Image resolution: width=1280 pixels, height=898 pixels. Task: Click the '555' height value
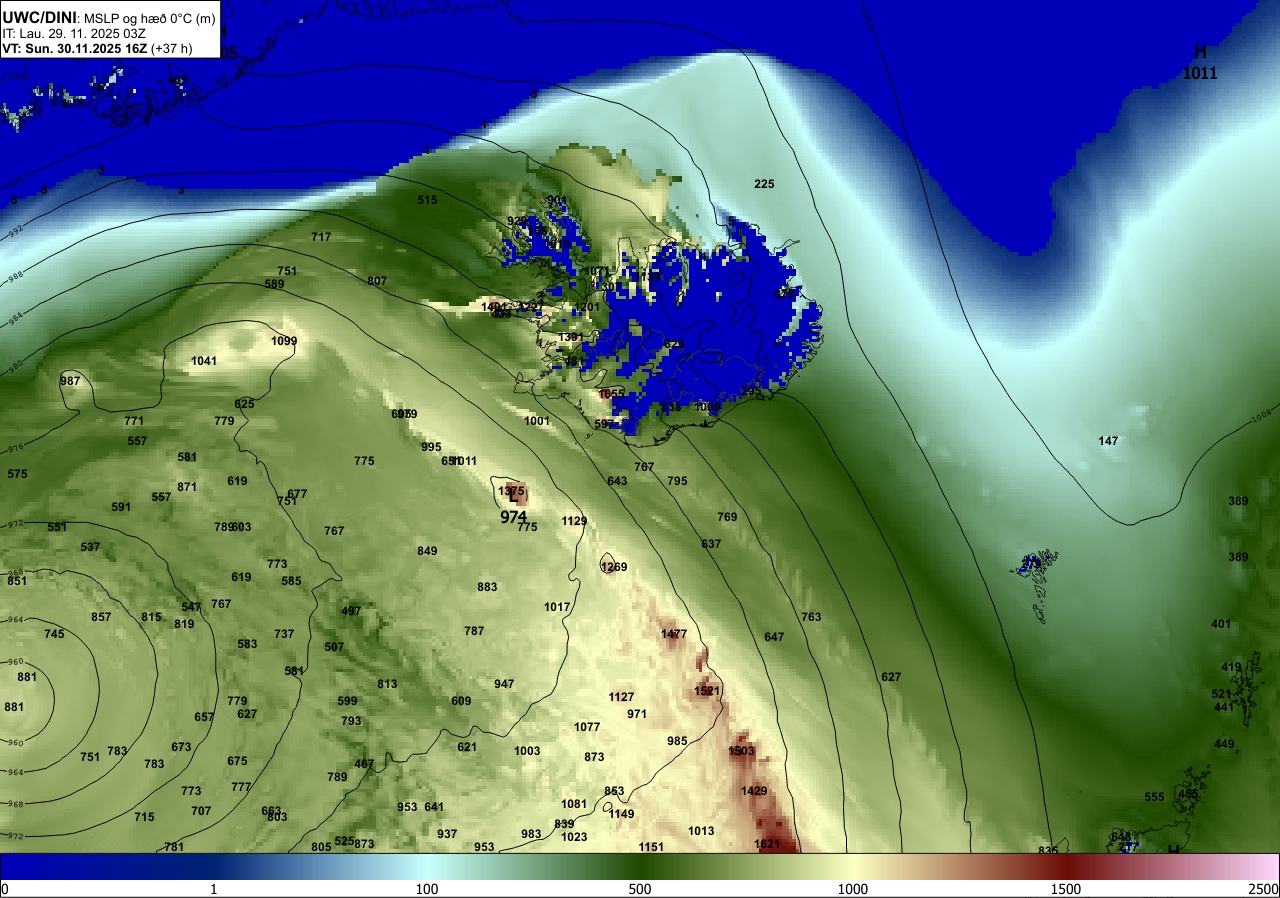1154,797
